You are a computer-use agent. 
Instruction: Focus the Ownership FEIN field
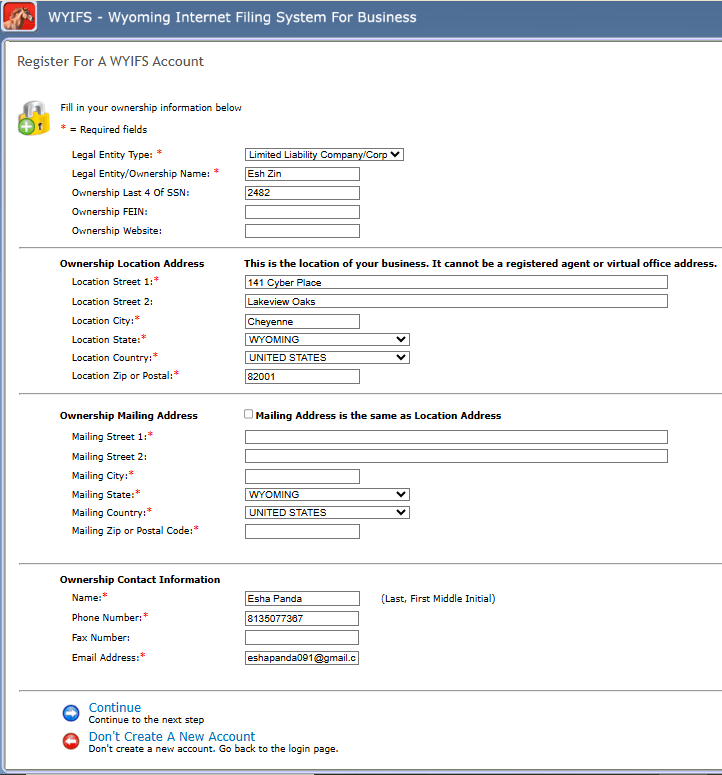[302, 212]
